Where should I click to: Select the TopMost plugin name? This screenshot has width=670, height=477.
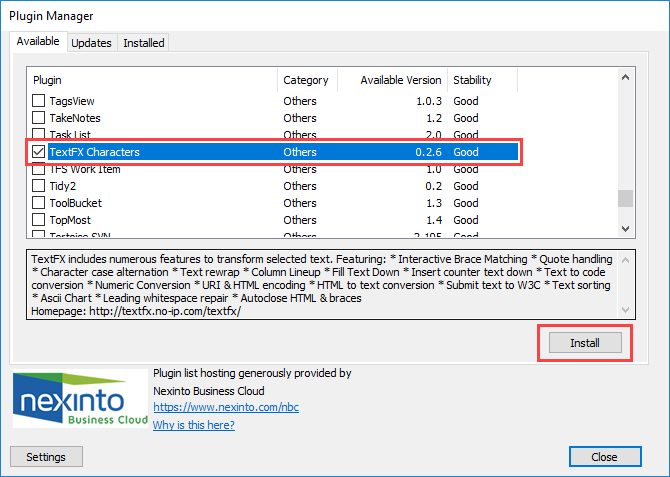[70, 220]
